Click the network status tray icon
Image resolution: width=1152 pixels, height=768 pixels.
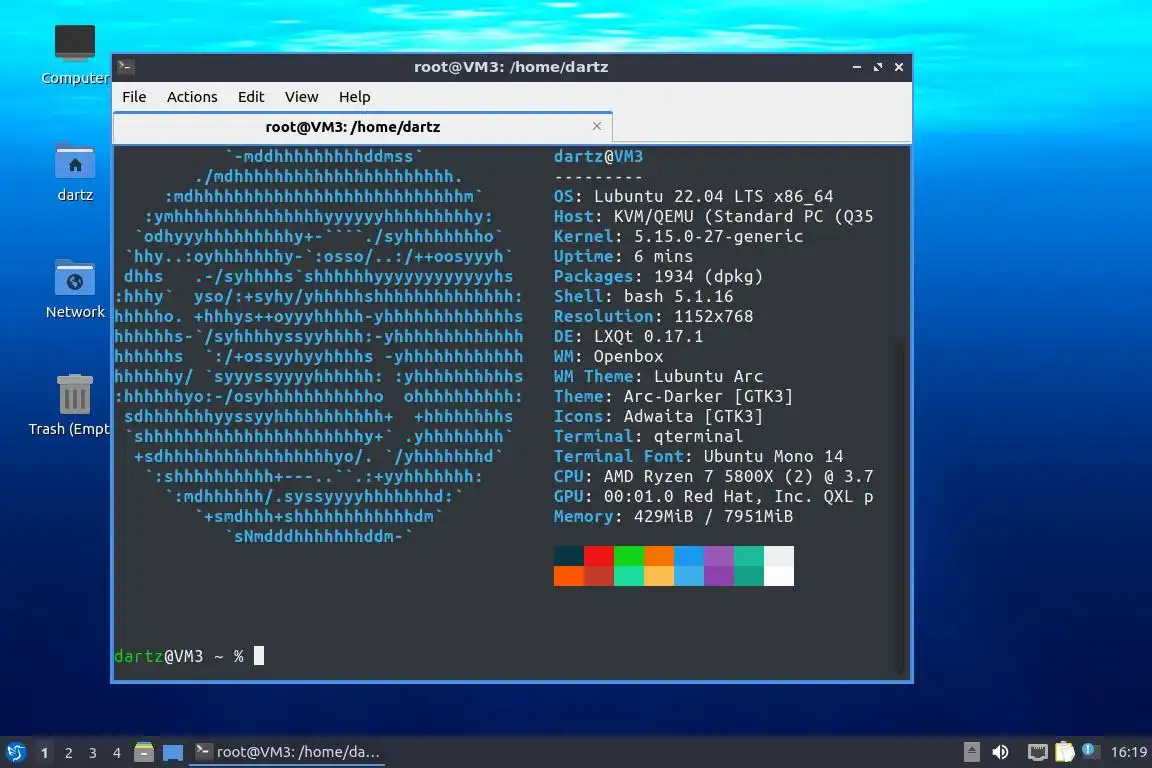[1037, 752]
